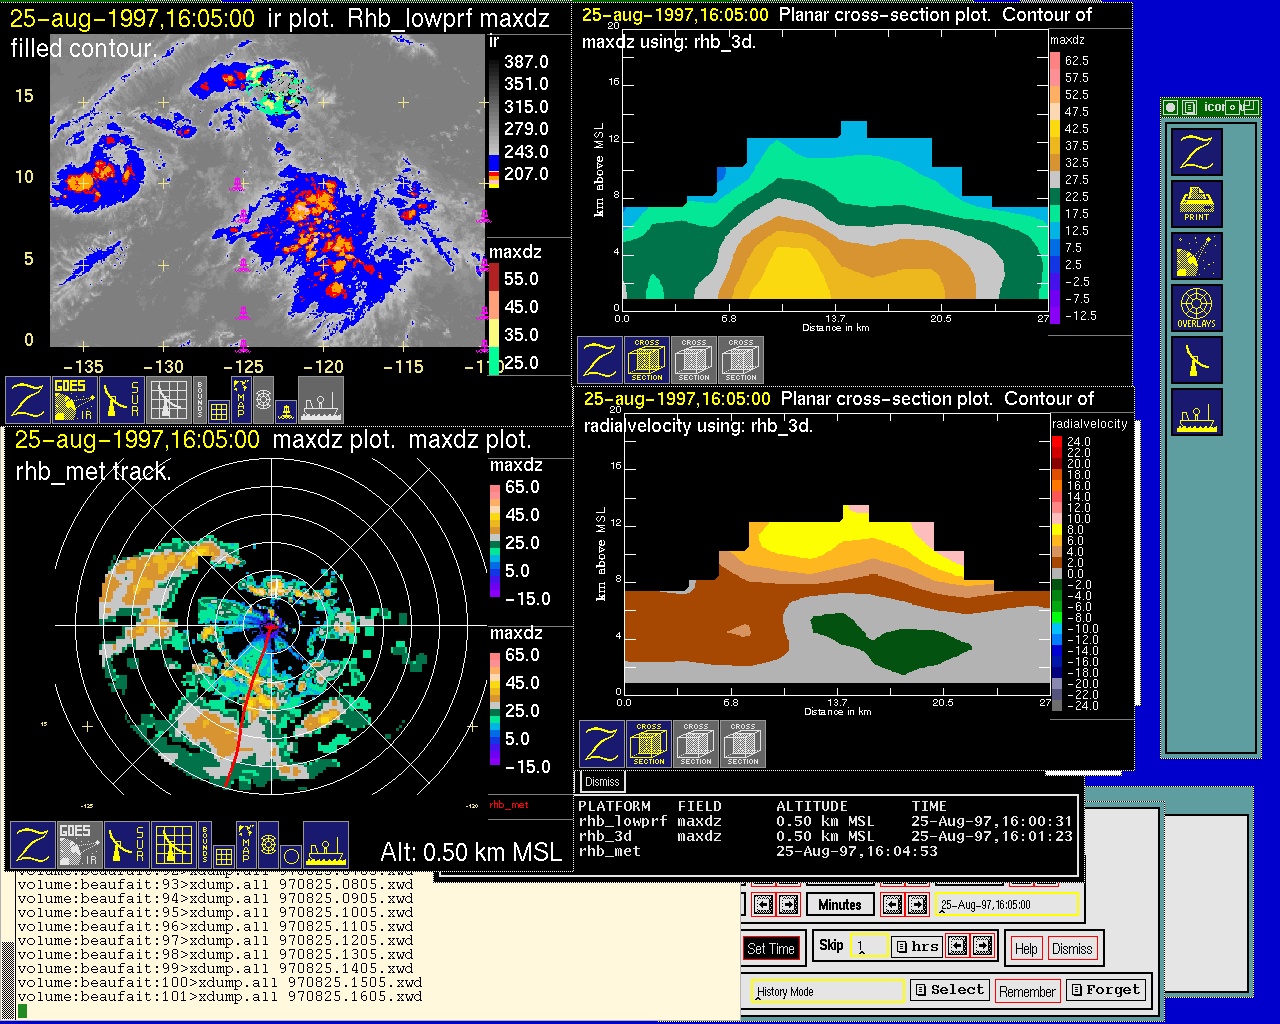Click the SUR radar icon under the ir plot

pyautogui.click(x=122, y=399)
